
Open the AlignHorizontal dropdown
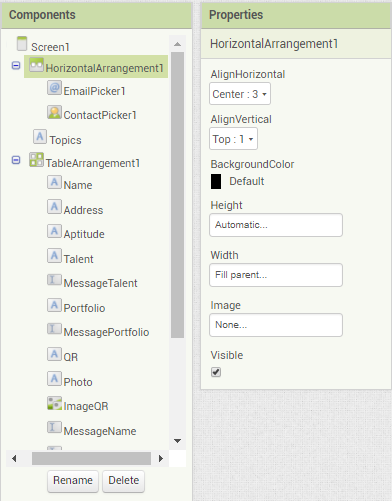[x=240, y=94]
